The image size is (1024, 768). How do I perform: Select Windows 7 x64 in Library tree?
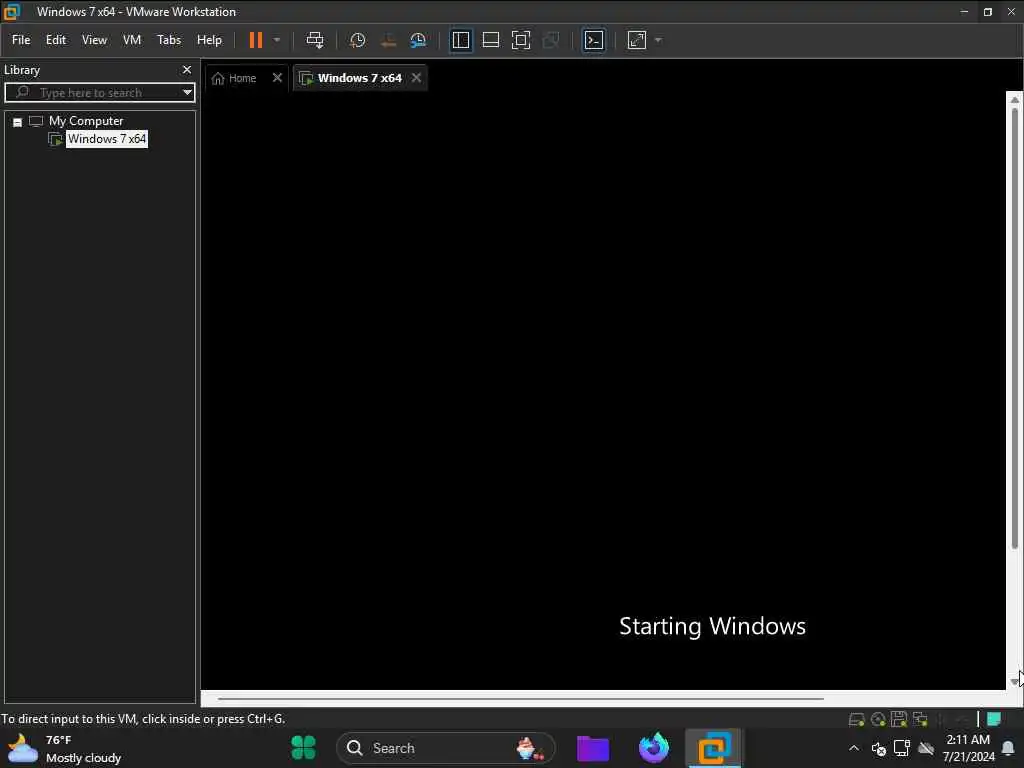pyautogui.click(x=107, y=139)
